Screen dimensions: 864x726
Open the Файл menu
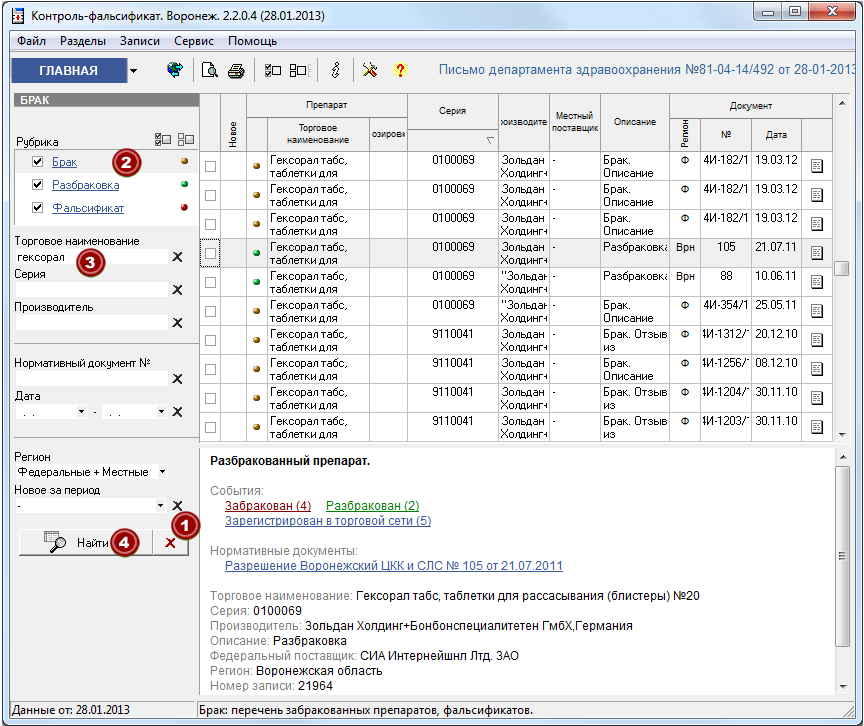[x=31, y=41]
